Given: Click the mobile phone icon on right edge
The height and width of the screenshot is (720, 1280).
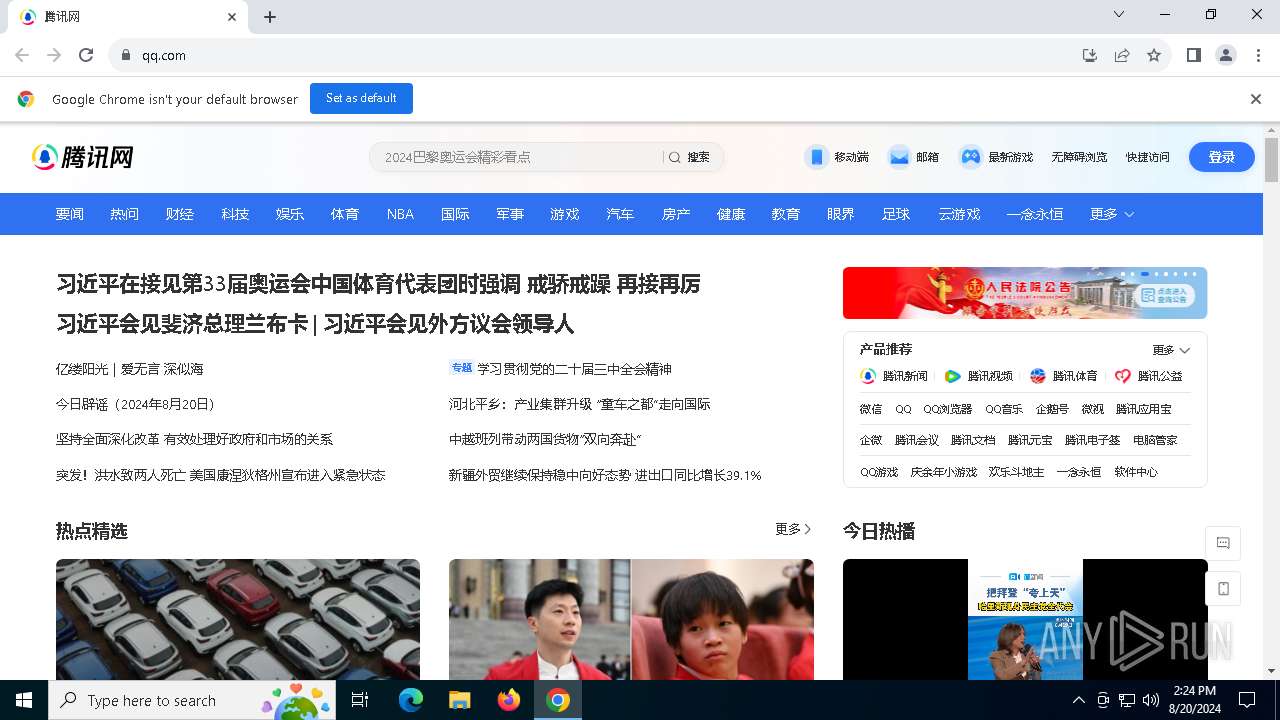Looking at the screenshot, I should pos(1223,589).
